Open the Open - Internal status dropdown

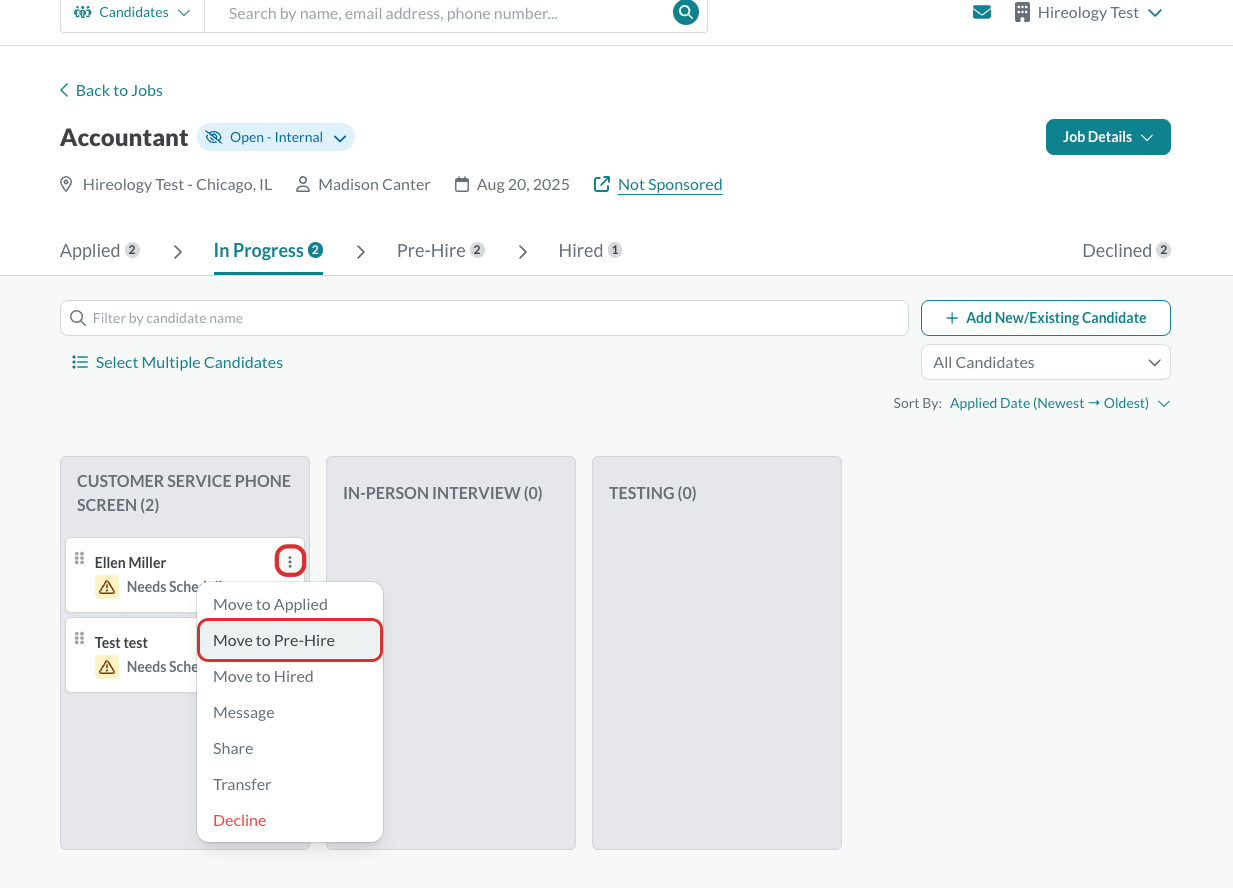276,137
